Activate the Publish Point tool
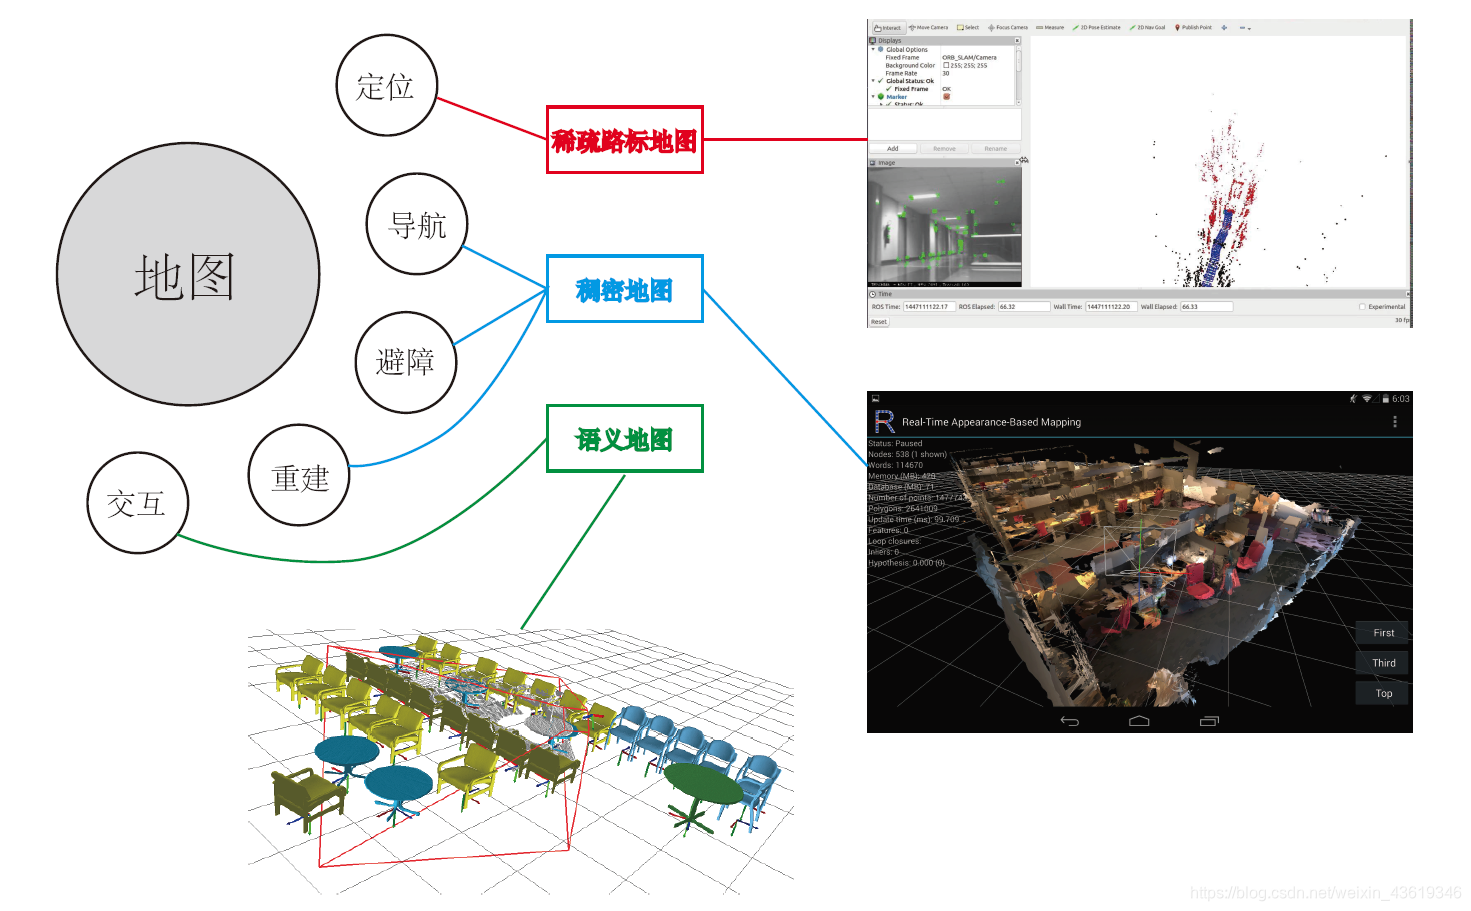This screenshot has width=1471, height=911. pos(1193,28)
